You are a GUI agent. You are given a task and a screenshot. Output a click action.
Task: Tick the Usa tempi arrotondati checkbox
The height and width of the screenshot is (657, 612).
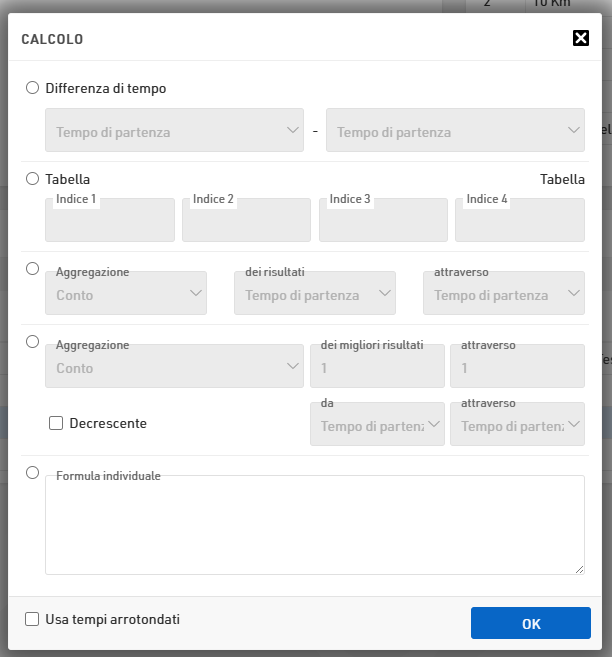pos(32,620)
